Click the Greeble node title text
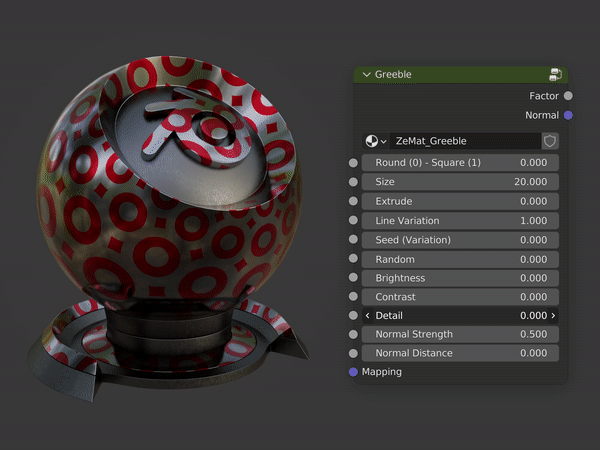This screenshot has width=600, height=450. pyautogui.click(x=393, y=75)
